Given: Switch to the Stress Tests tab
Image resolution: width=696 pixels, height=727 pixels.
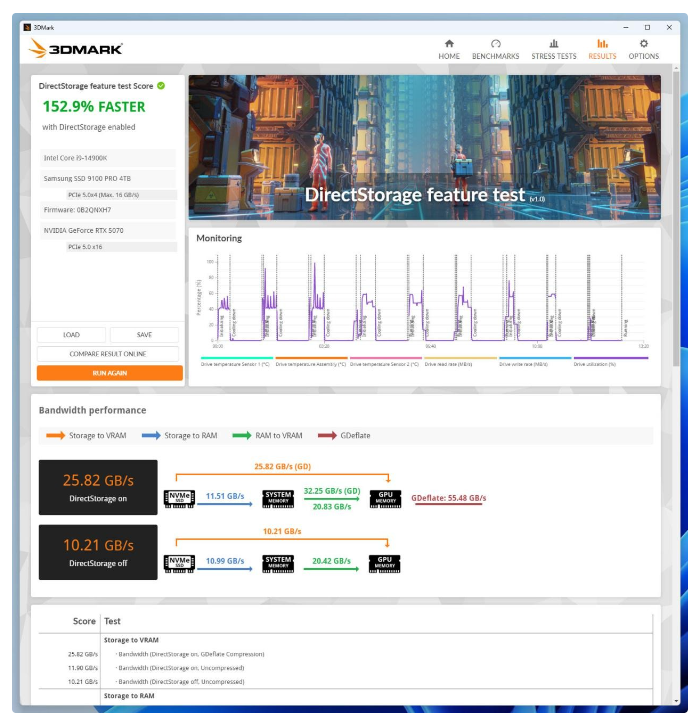Looking at the screenshot, I should pyautogui.click(x=554, y=50).
